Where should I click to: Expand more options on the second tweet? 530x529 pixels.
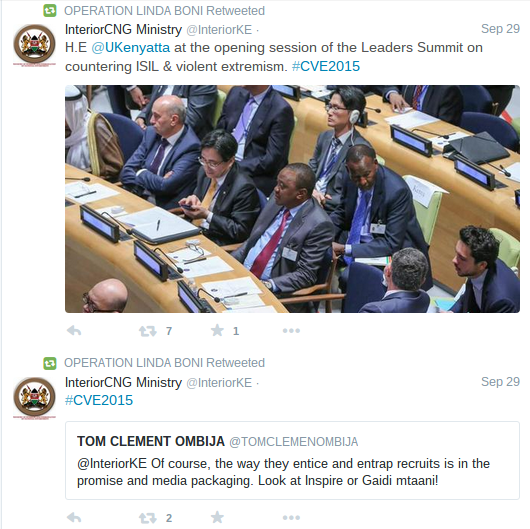291,518
